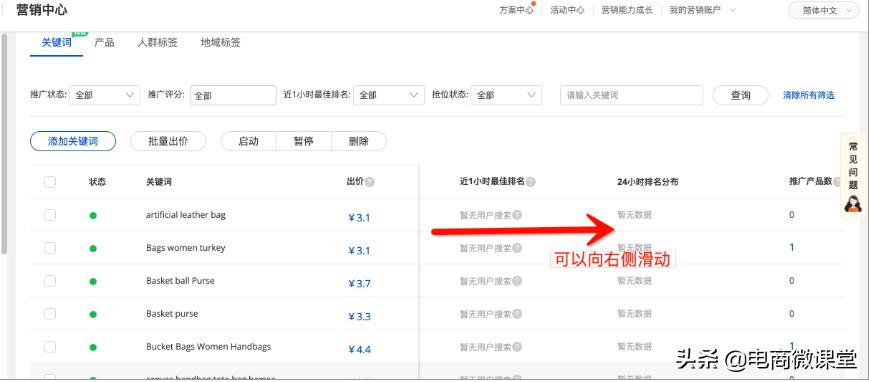Click the 添加关键词 button

click(73, 141)
